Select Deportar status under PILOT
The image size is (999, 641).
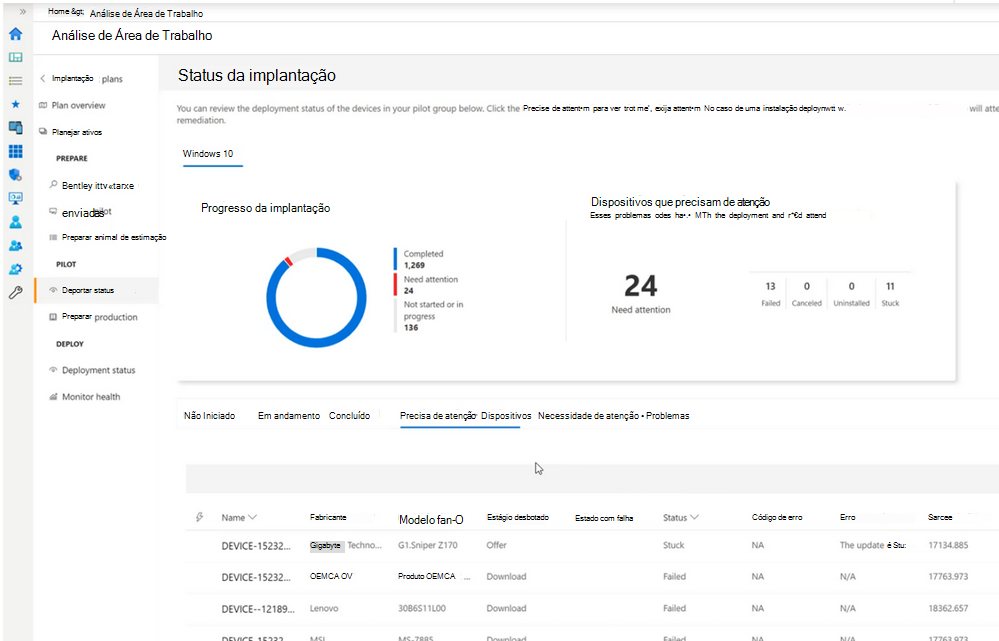[87, 290]
